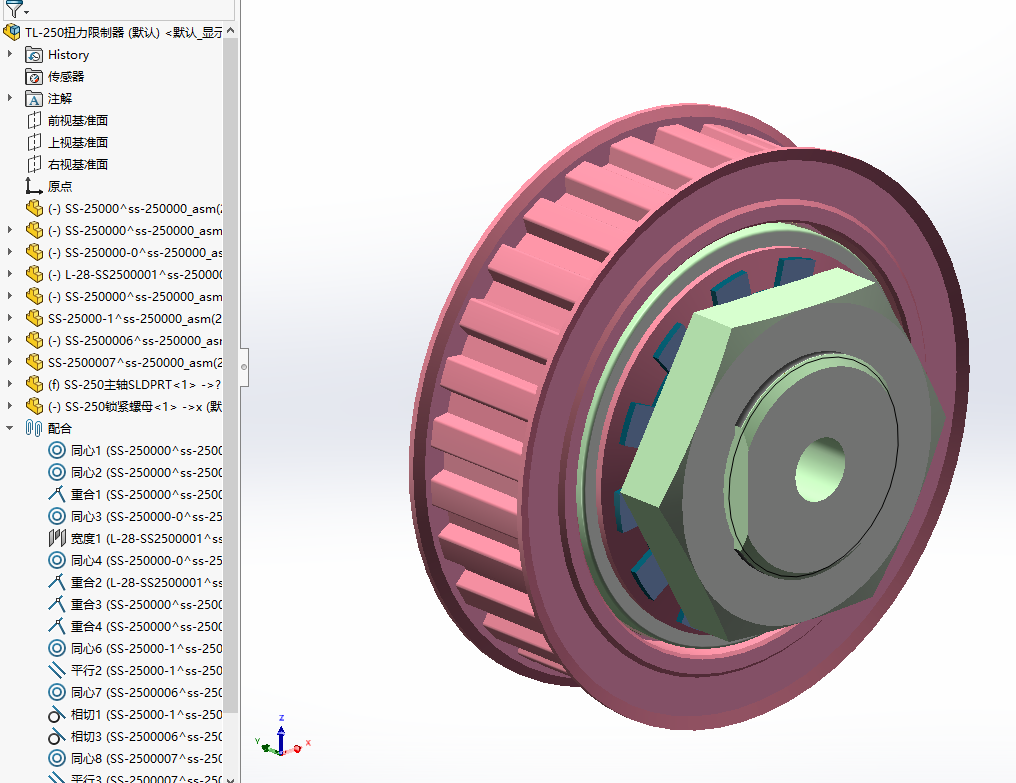Viewport: 1016px width, 783px height.
Task: Click the 配合 mates paperclip icon
Action: click(34, 428)
